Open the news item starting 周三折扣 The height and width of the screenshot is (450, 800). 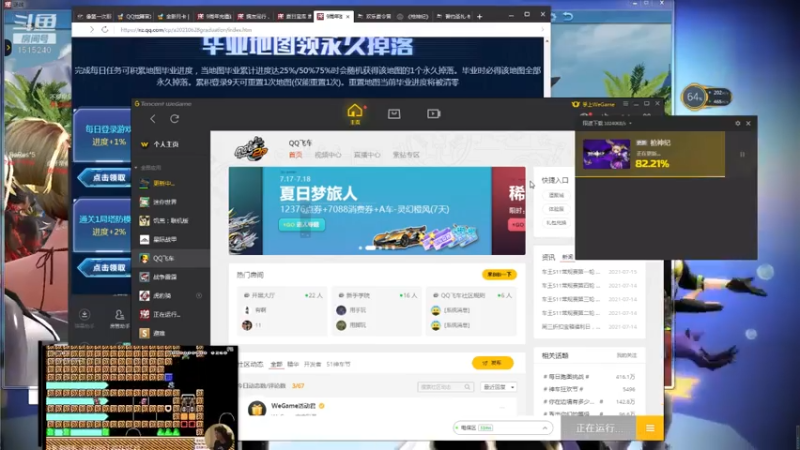(589, 327)
